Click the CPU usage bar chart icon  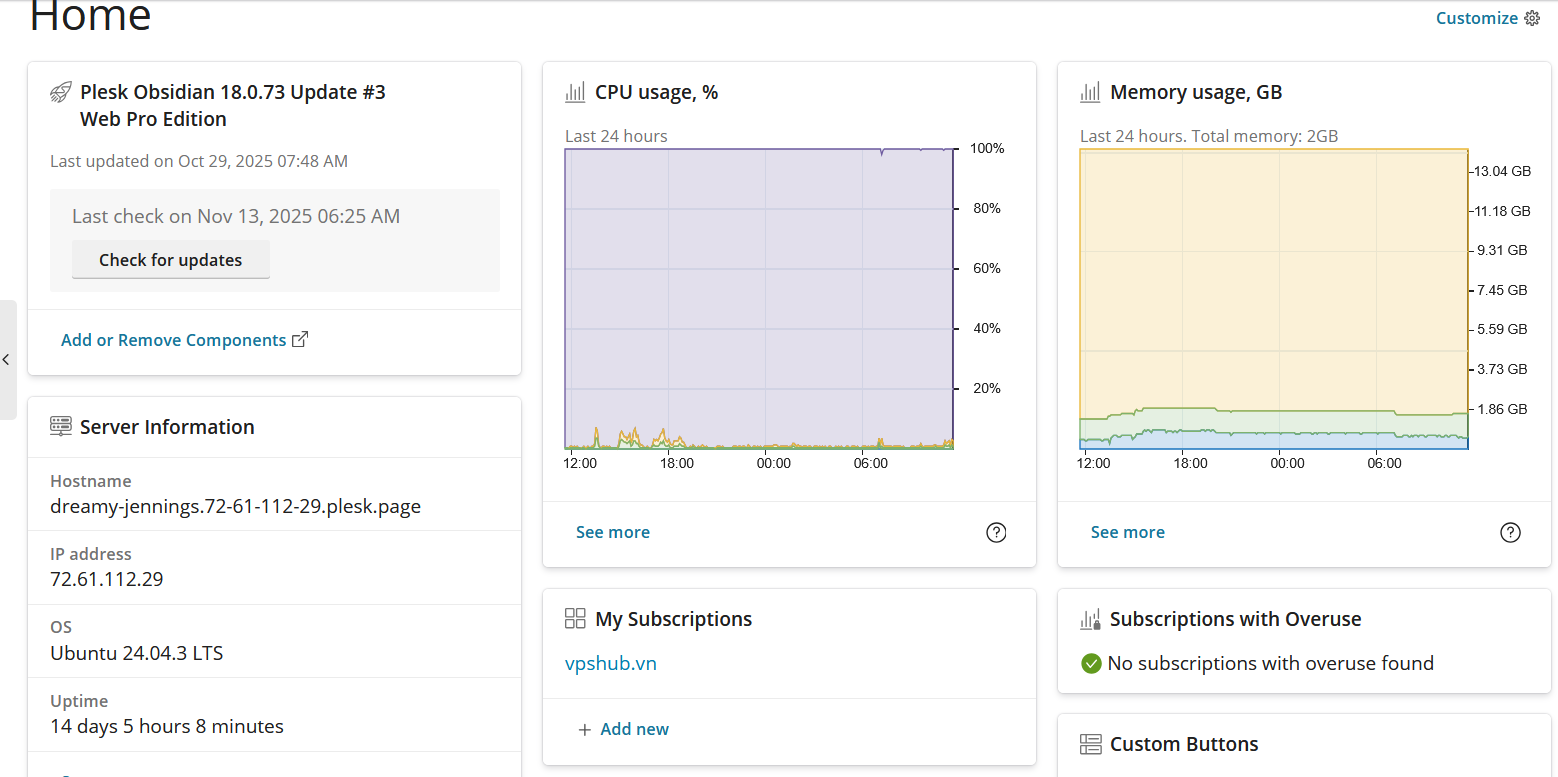tap(575, 93)
